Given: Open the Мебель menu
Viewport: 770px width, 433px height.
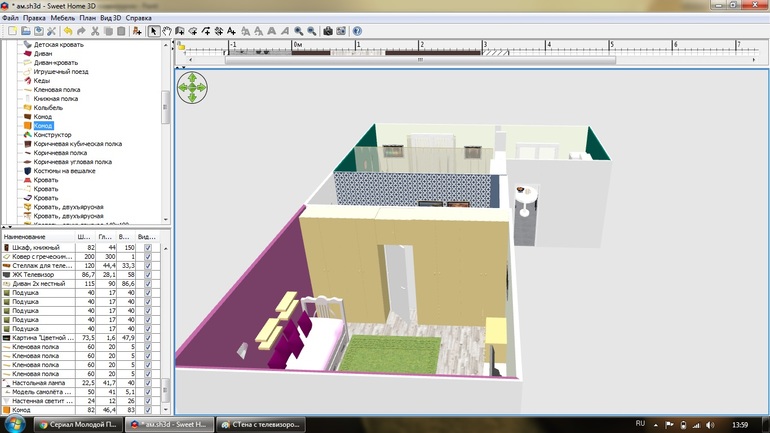Looking at the screenshot, I should [x=62, y=18].
